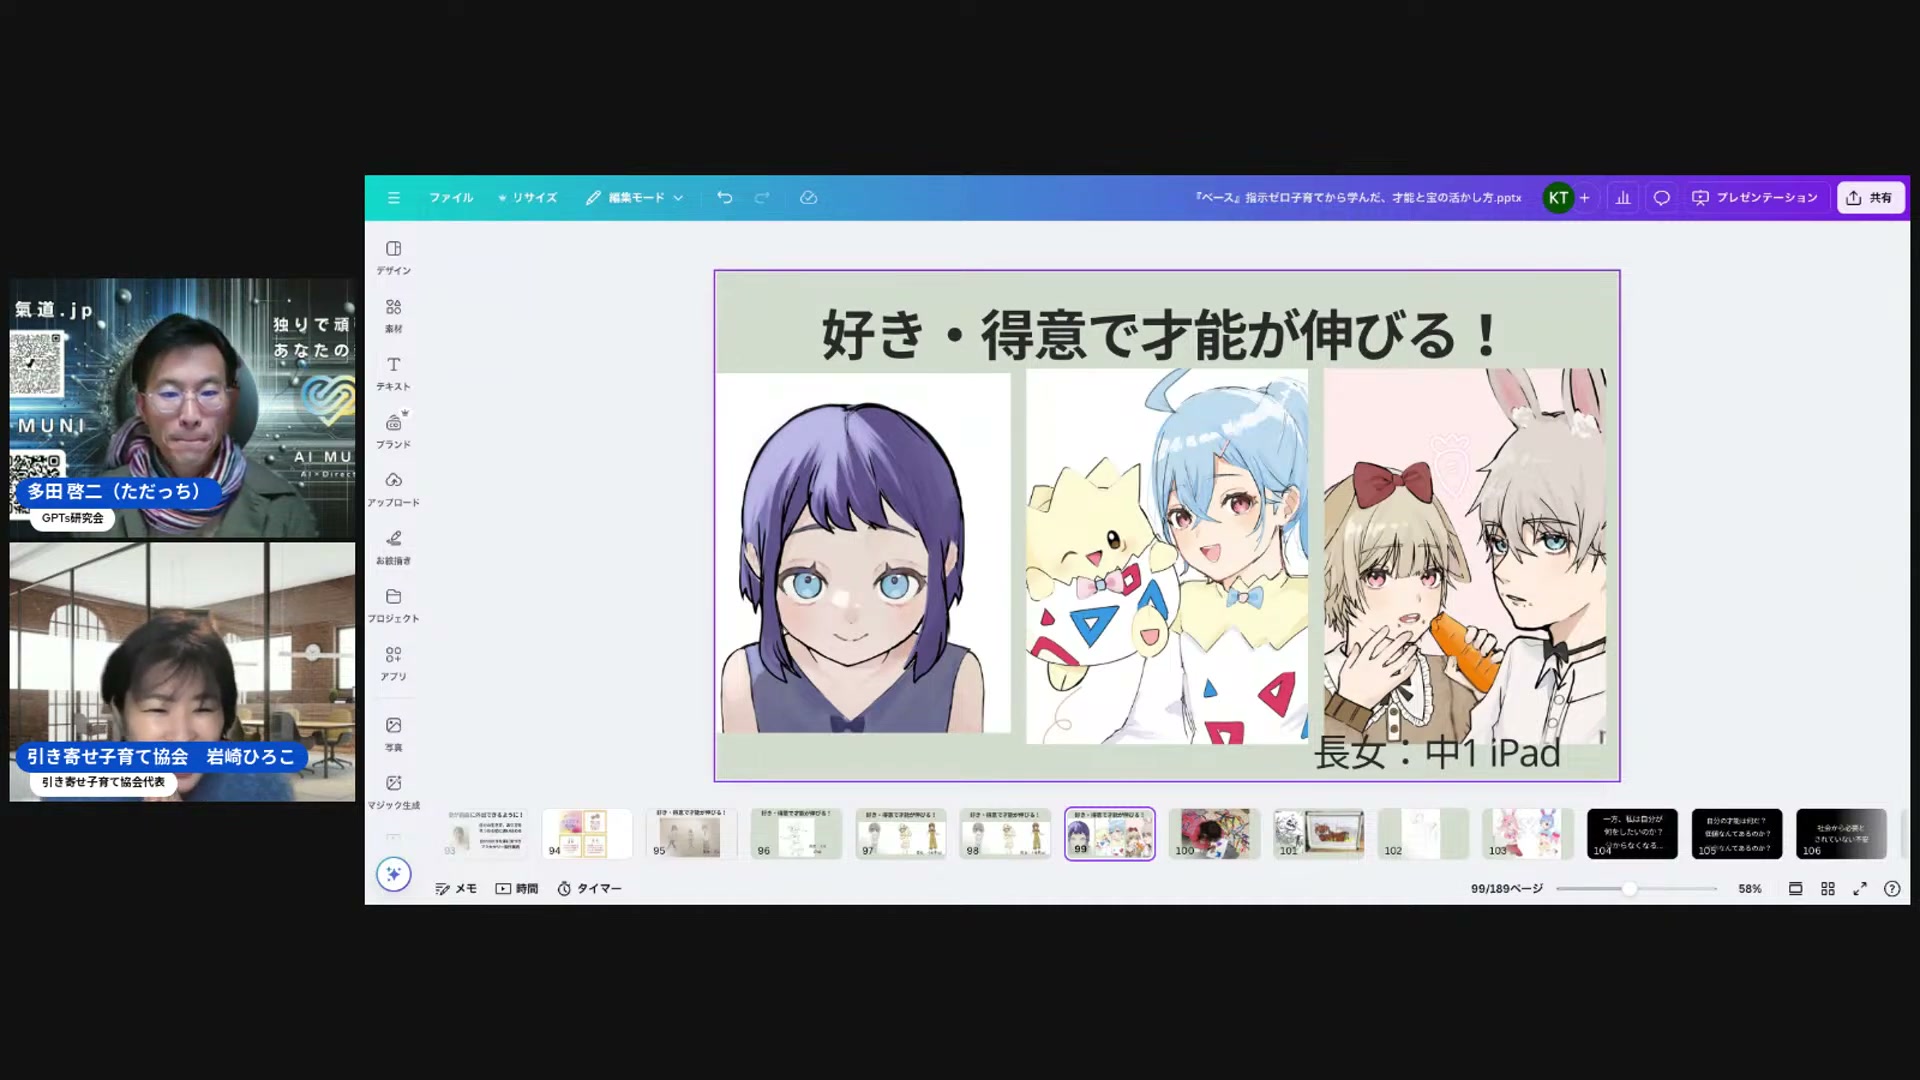Open the デザイン panel
The image size is (1920, 1080).
click(x=394, y=257)
